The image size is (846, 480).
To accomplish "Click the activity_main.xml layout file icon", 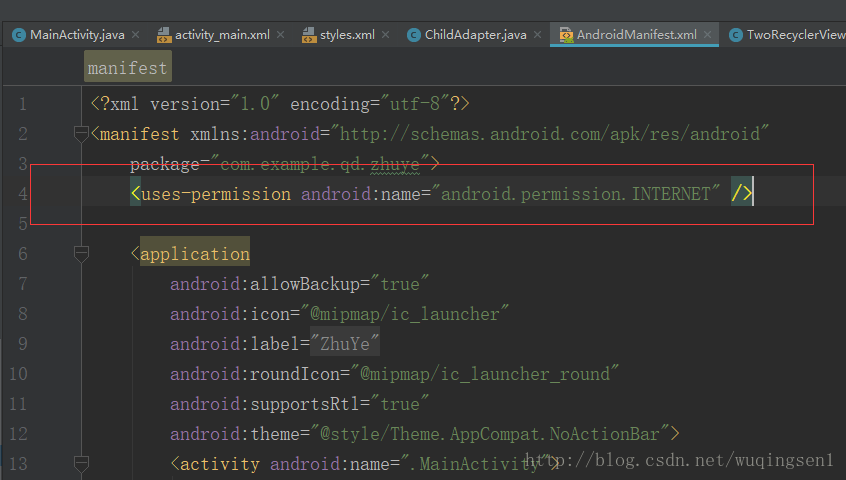I will point(164,35).
